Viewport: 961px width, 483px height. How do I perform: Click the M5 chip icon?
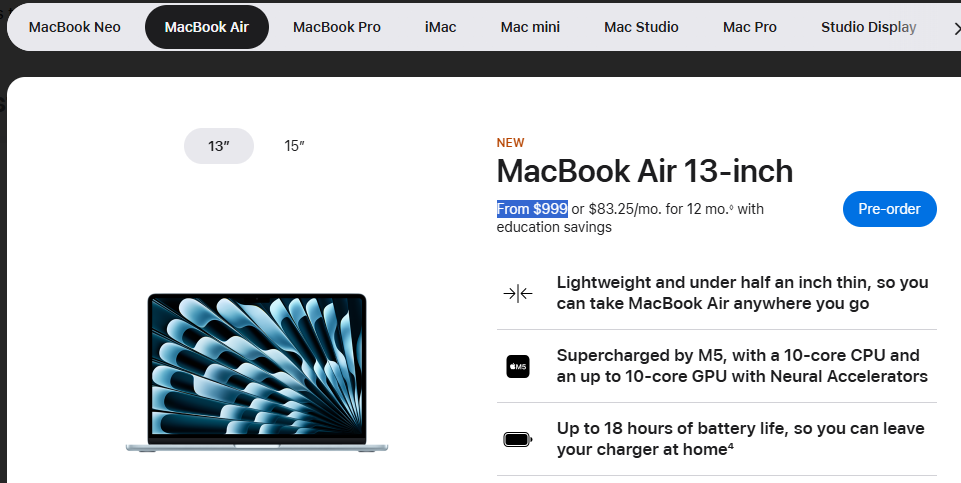tap(518, 367)
